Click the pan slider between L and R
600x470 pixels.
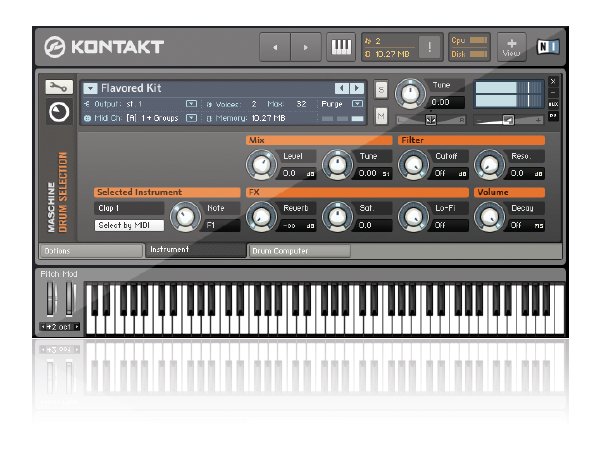pyautogui.click(x=431, y=120)
